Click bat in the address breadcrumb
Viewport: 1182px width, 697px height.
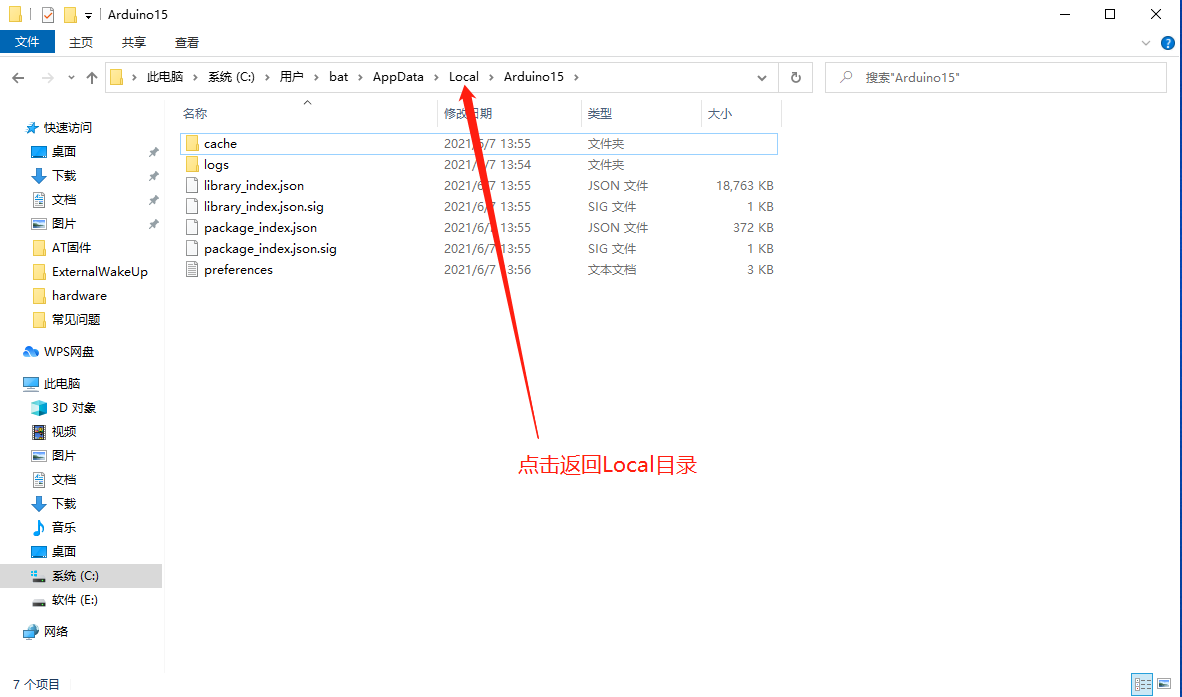click(x=338, y=77)
